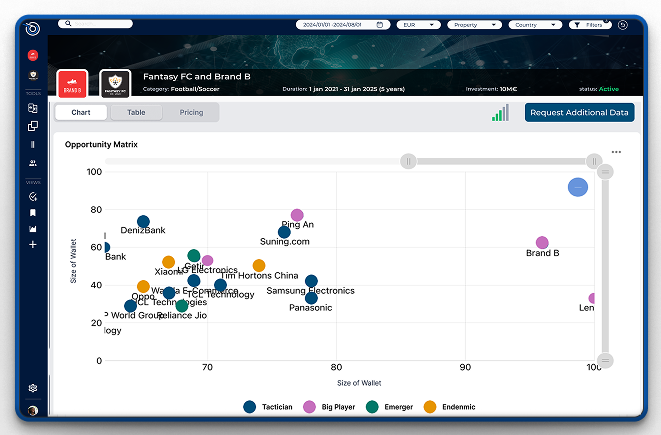Select the vertical bars tool in sidebar
The height and width of the screenshot is (435, 661).
click(x=33, y=145)
